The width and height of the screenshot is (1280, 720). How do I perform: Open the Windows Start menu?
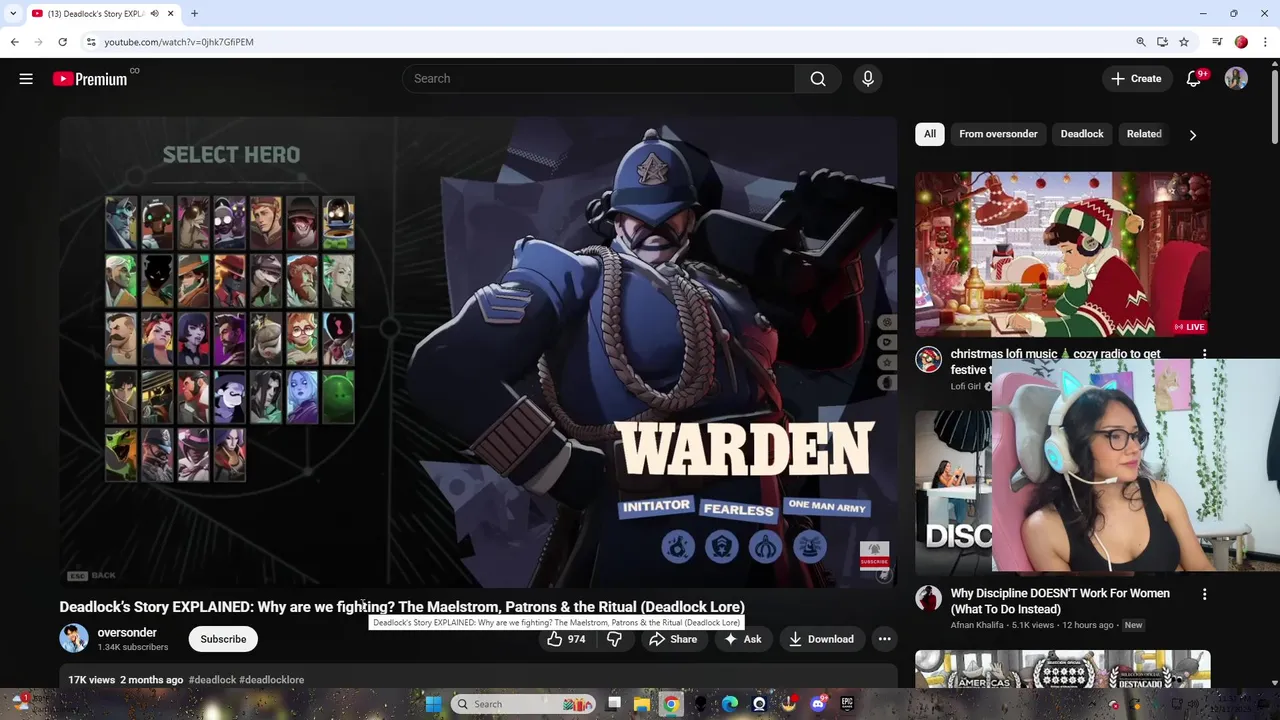tap(433, 704)
